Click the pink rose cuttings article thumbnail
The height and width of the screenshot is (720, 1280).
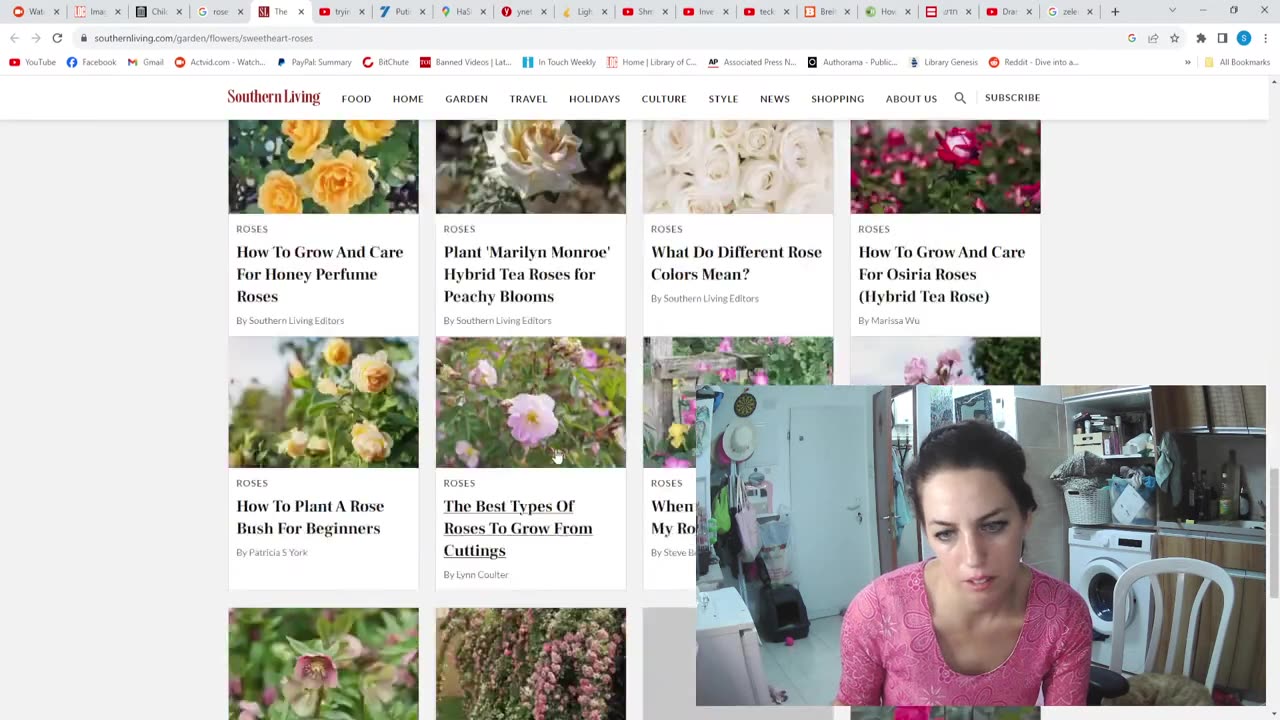531,402
